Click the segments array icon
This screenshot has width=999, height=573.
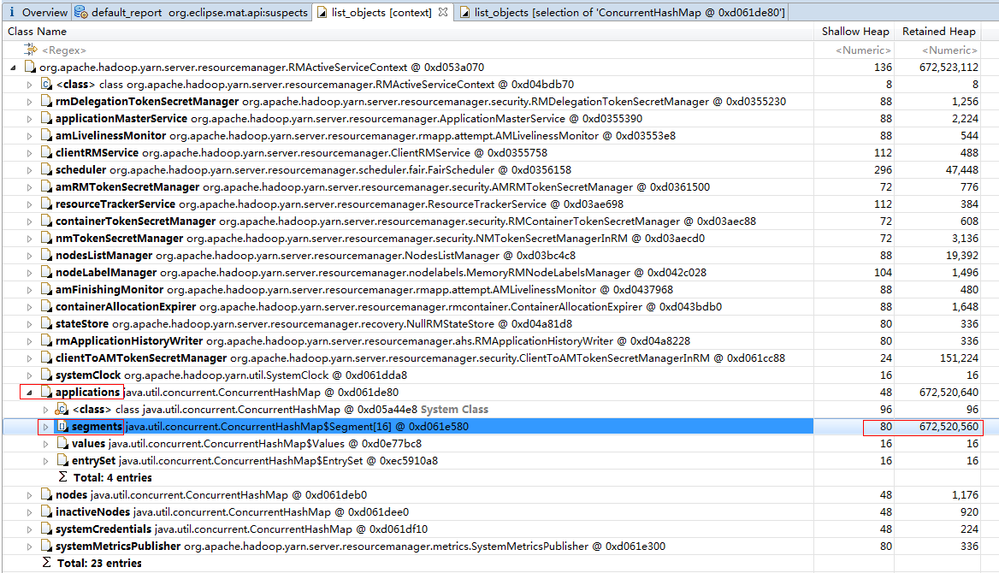pos(62,426)
